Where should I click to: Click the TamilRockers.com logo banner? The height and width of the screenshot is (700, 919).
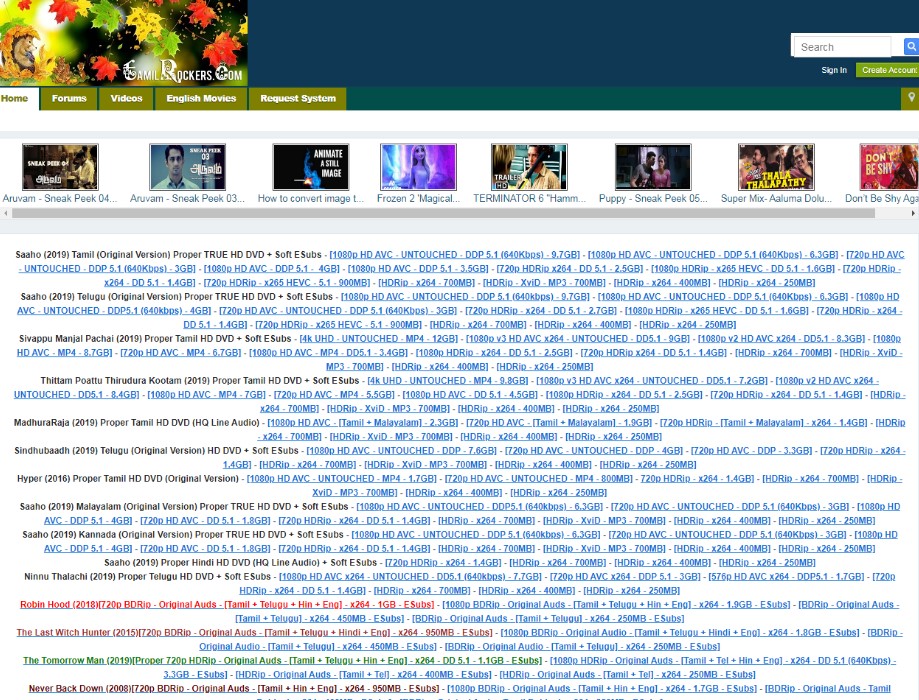[124, 43]
